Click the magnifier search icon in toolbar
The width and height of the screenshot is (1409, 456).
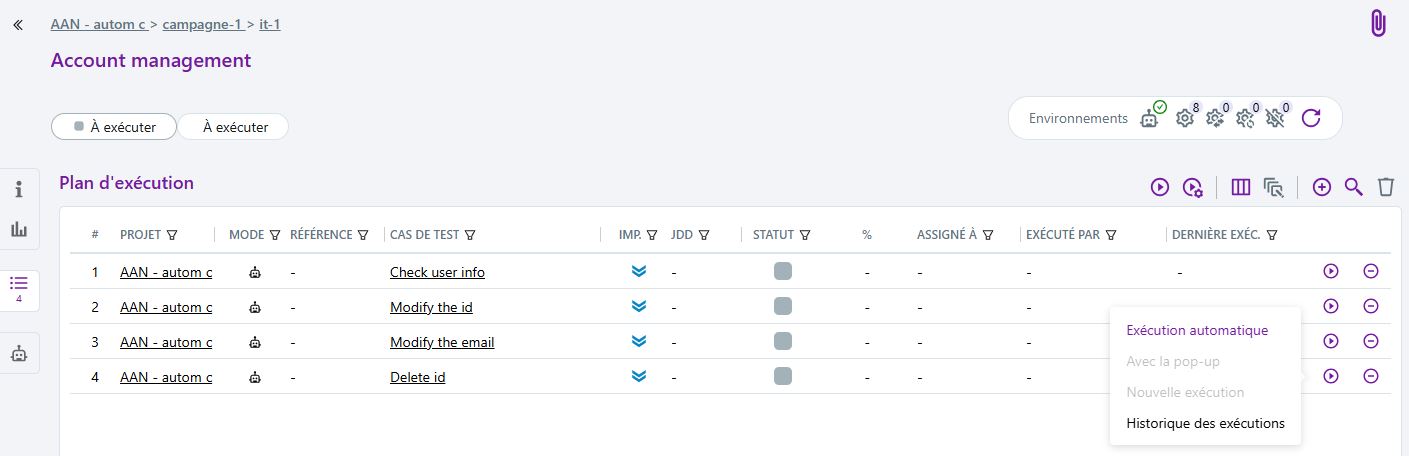1353,187
